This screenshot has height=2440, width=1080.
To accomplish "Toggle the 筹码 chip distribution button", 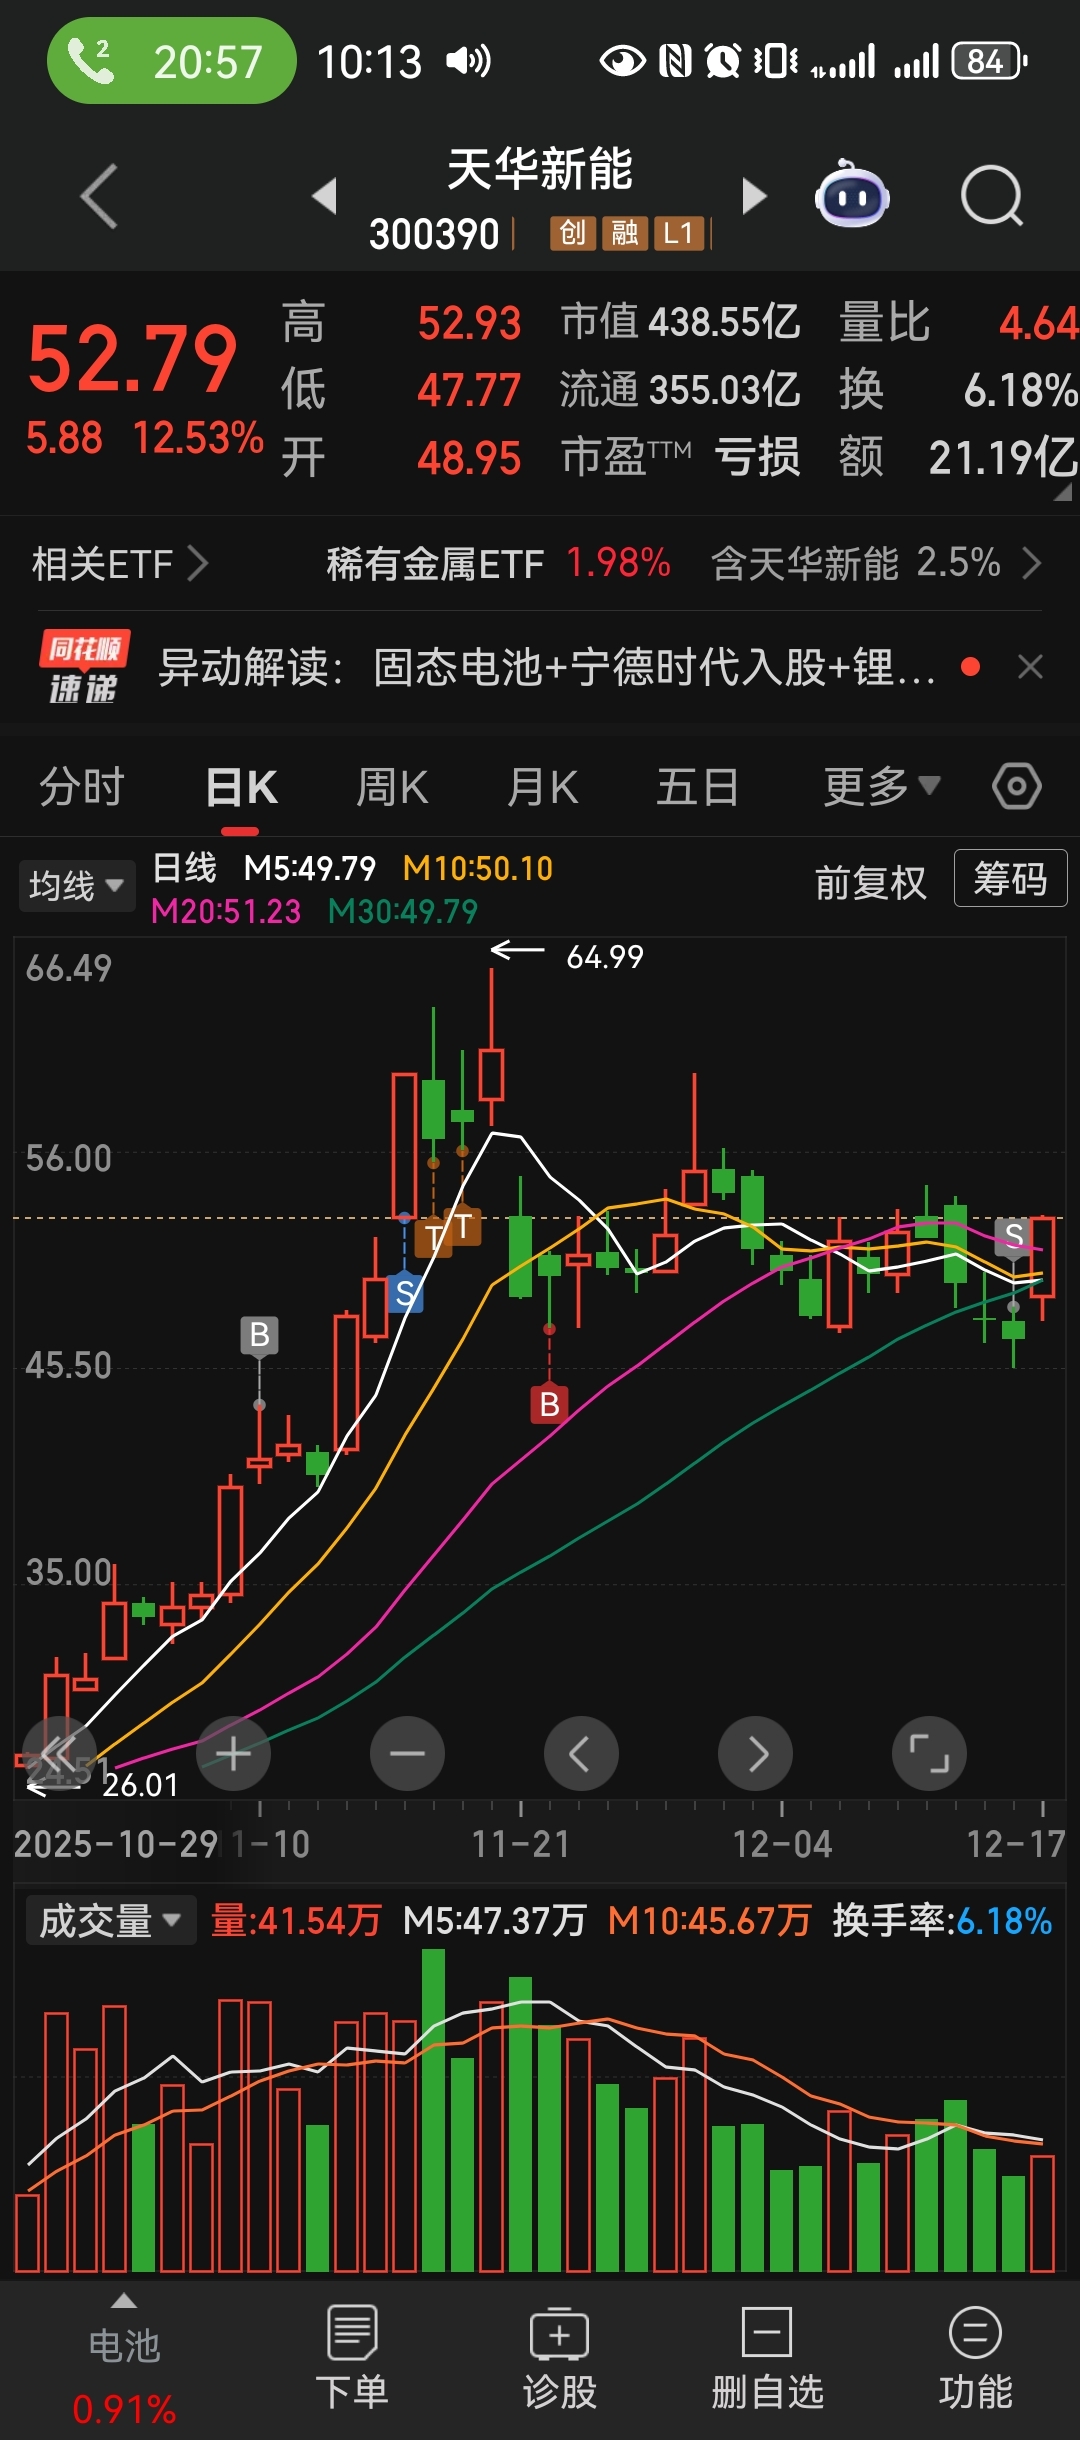I will [x=1010, y=879].
